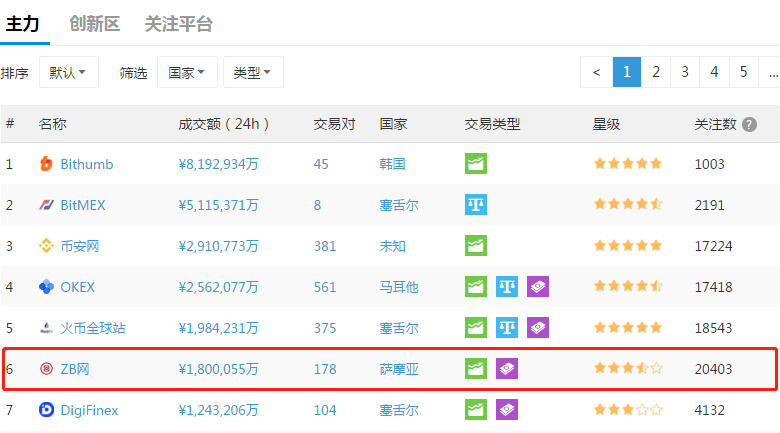Click the help question mark next to 关注数
This screenshot has width=780, height=433.
point(749,124)
